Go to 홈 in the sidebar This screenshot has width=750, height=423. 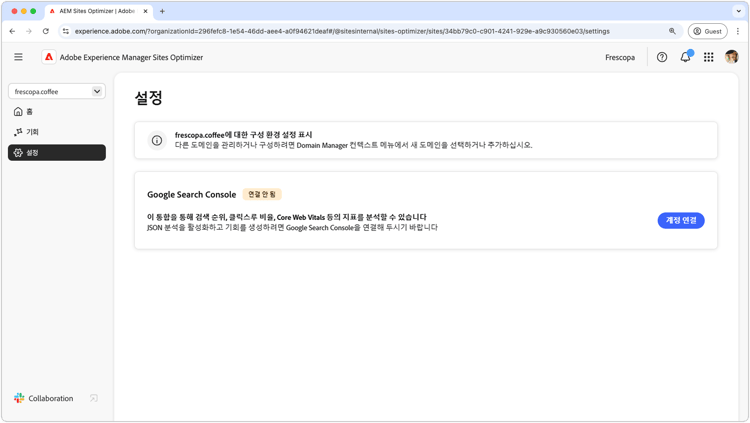coord(57,111)
